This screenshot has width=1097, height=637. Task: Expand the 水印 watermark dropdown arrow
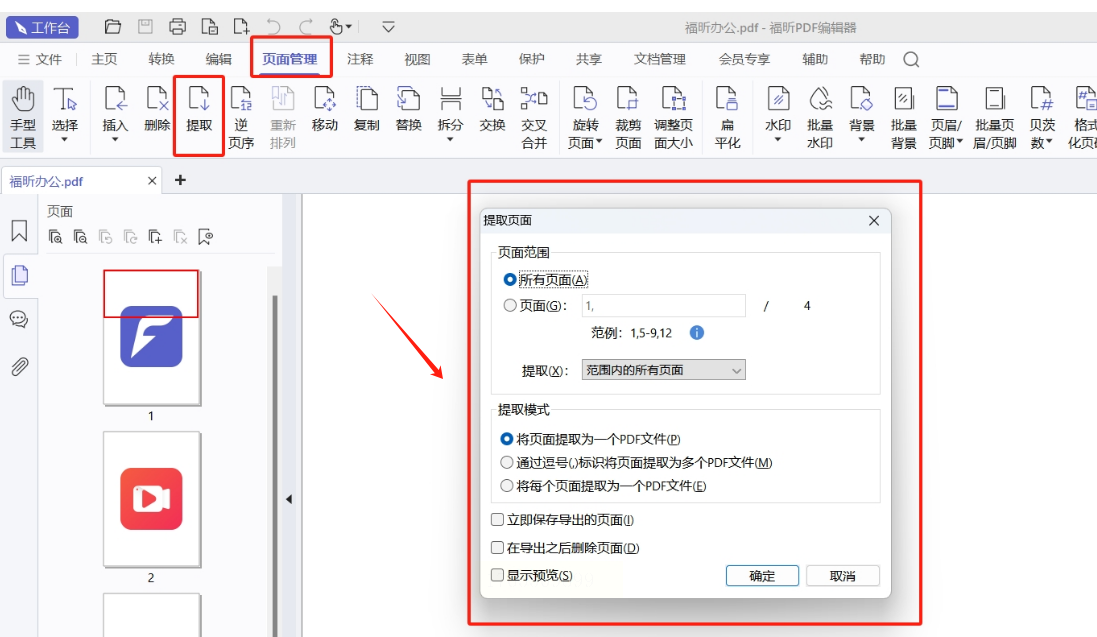[x=777, y=141]
